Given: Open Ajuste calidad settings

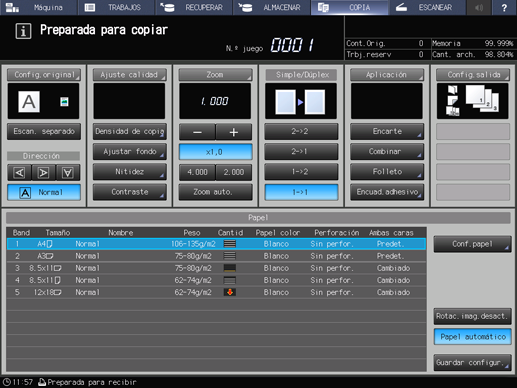Looking at the screenshot, I should click(129, 75).
